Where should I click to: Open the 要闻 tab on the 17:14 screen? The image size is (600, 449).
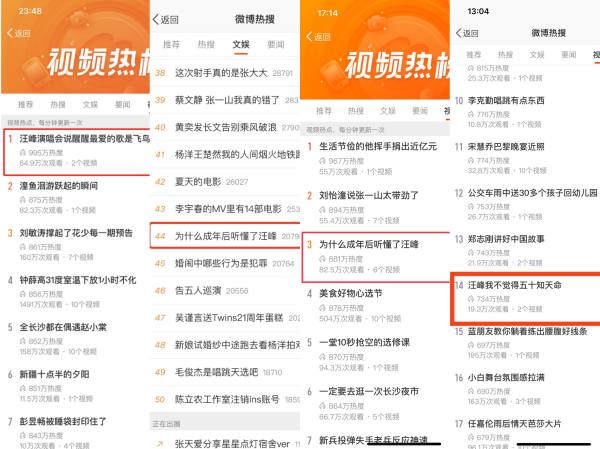click(x=420, y=111)
